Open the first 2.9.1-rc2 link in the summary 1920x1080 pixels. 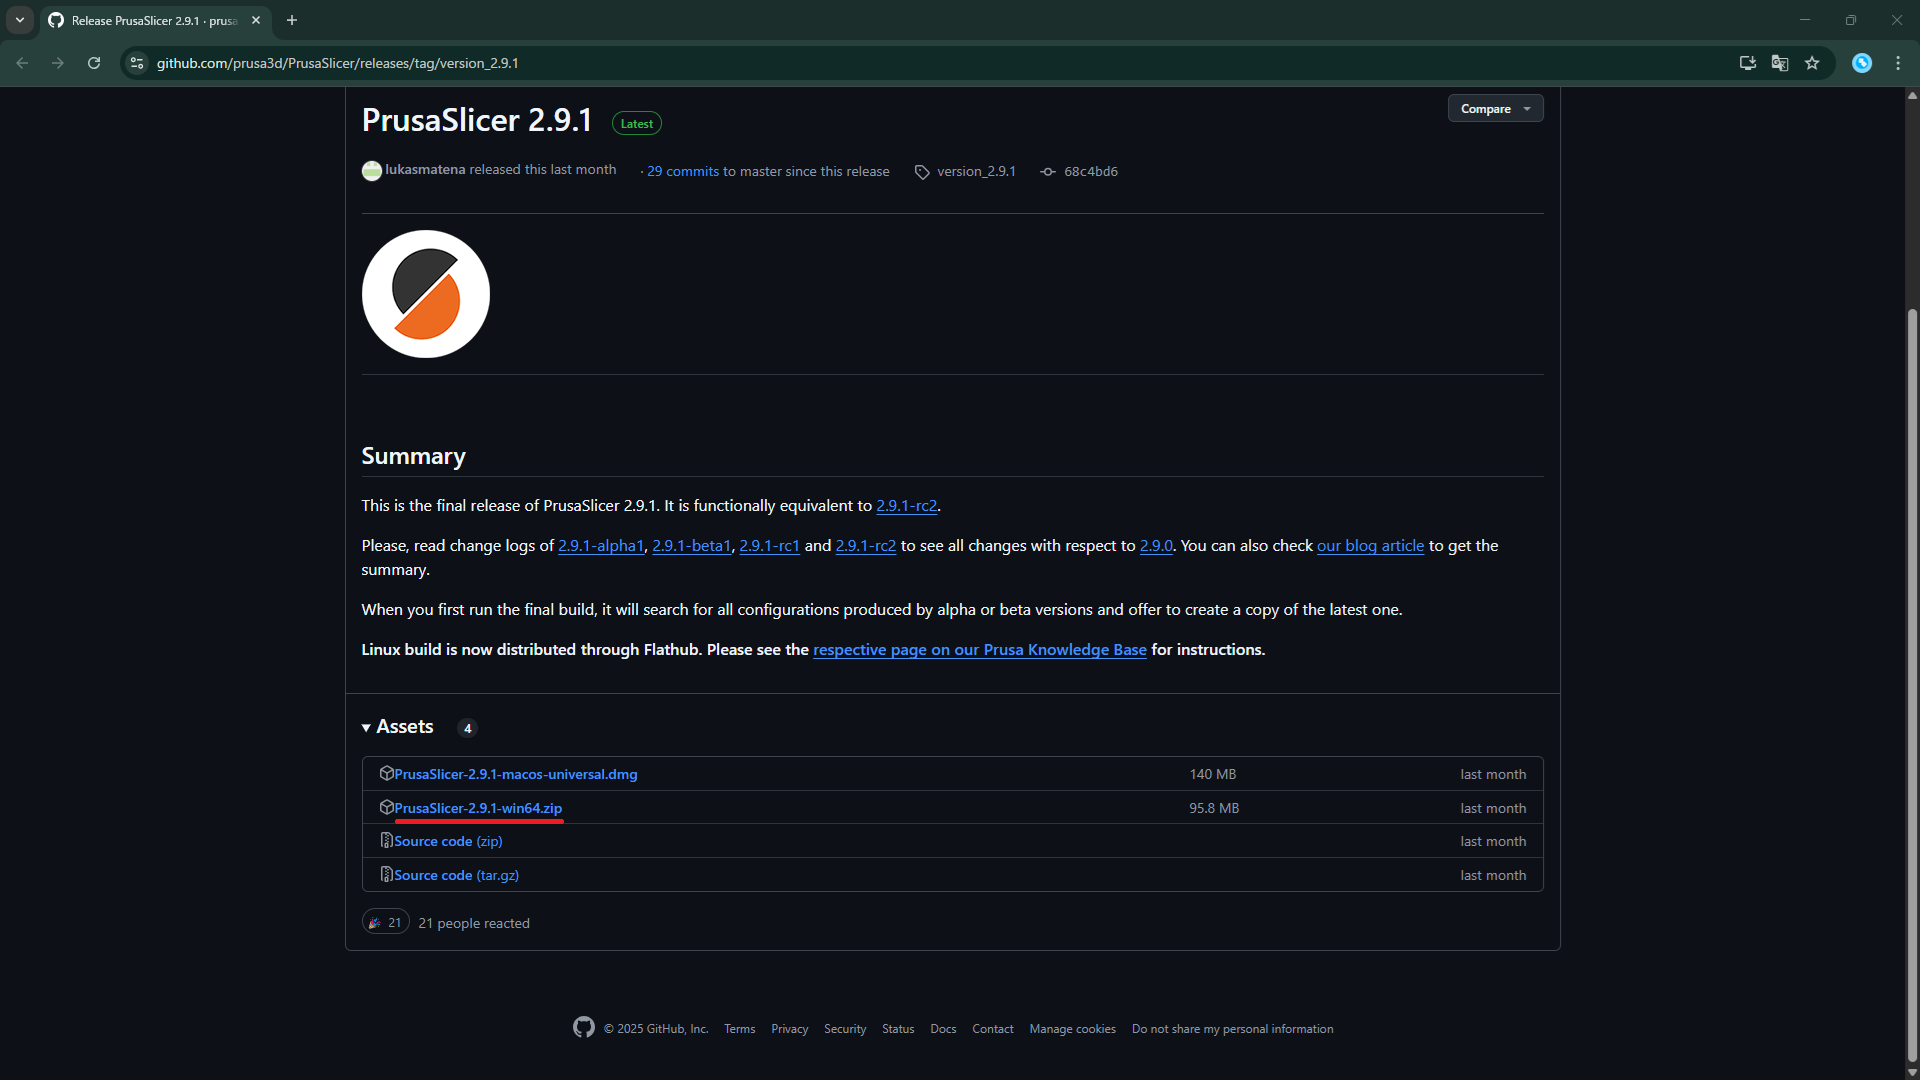coord(907,506)
